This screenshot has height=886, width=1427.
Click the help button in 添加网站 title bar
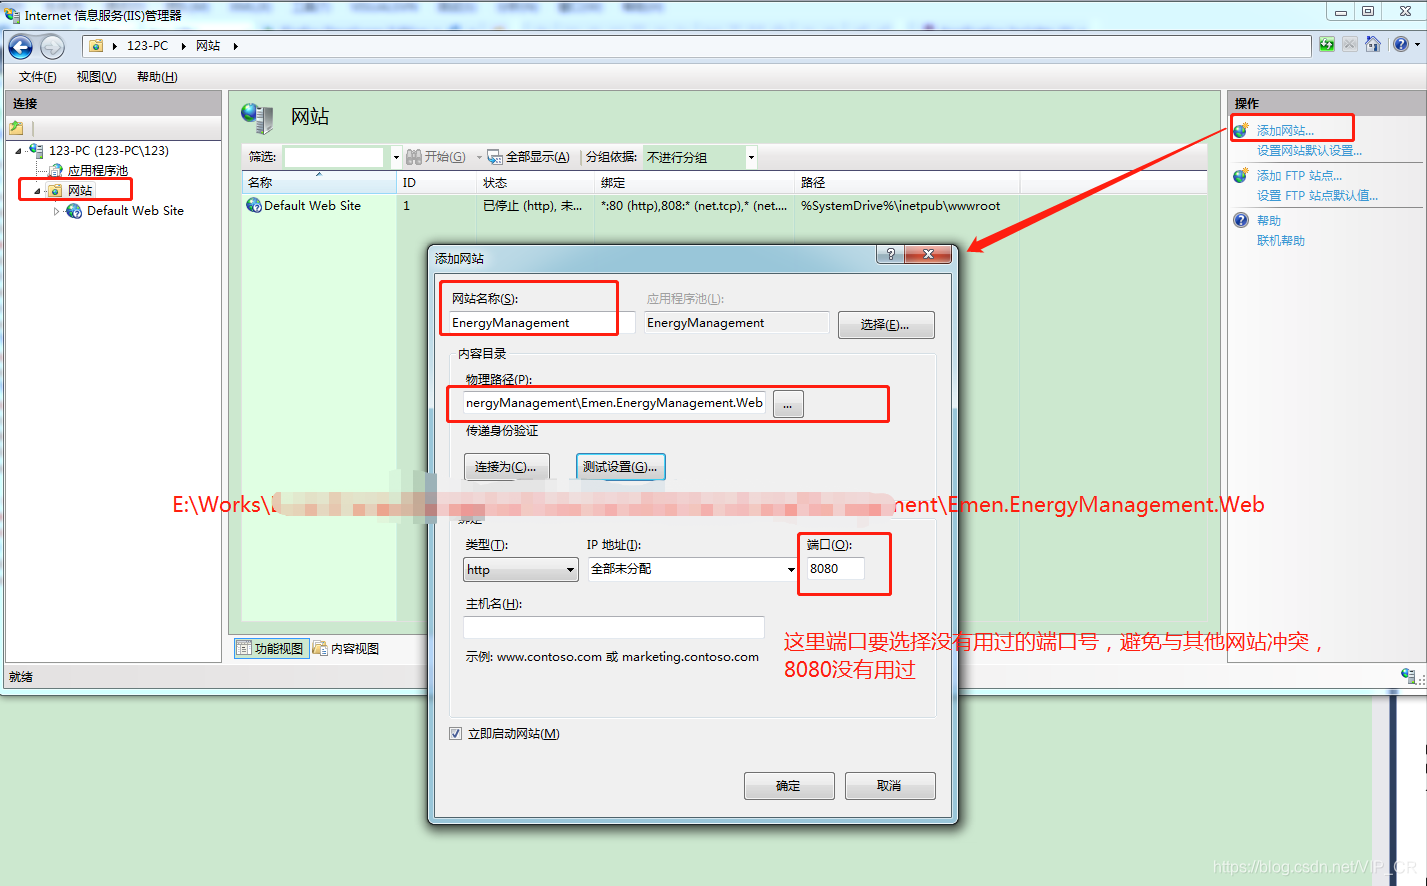[890, 254]
